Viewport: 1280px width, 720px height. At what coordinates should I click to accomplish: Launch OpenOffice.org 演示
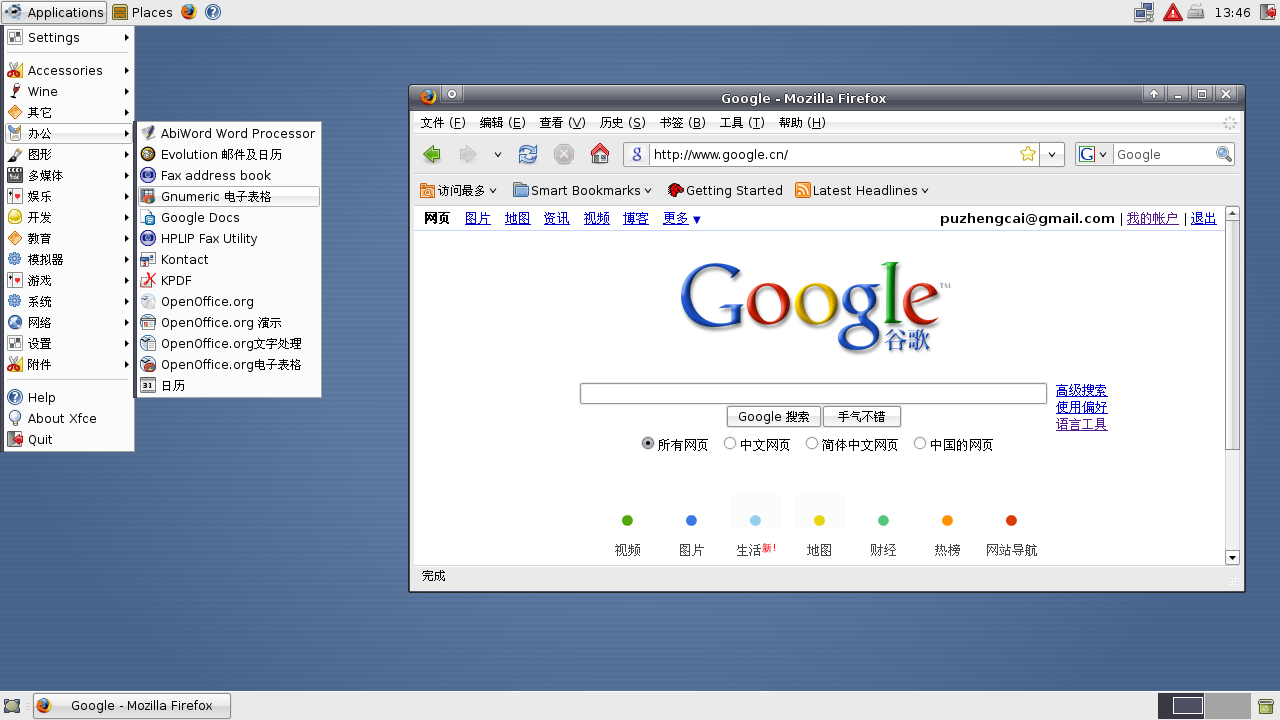[x=229, y=322]
